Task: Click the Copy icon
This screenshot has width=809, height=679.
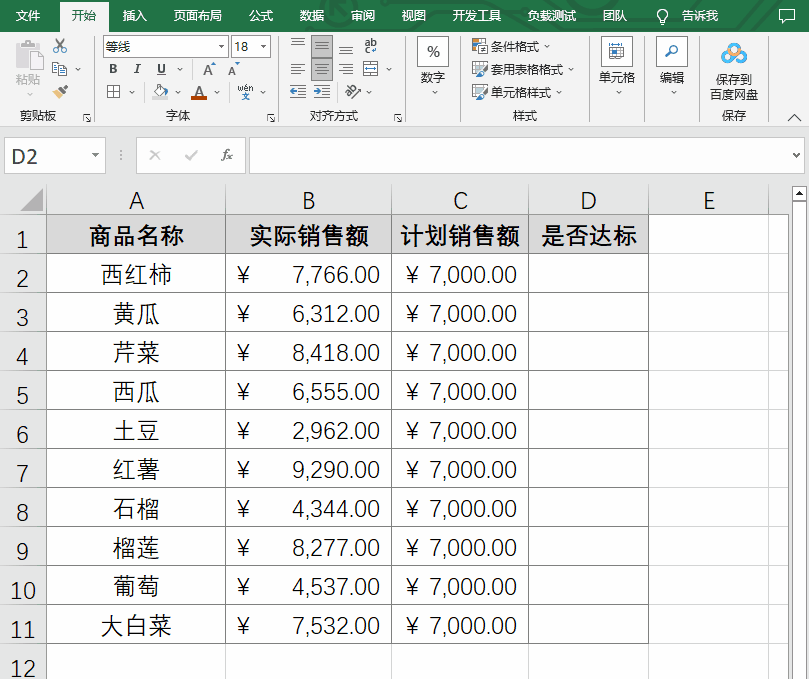Action: coord(60,69)
